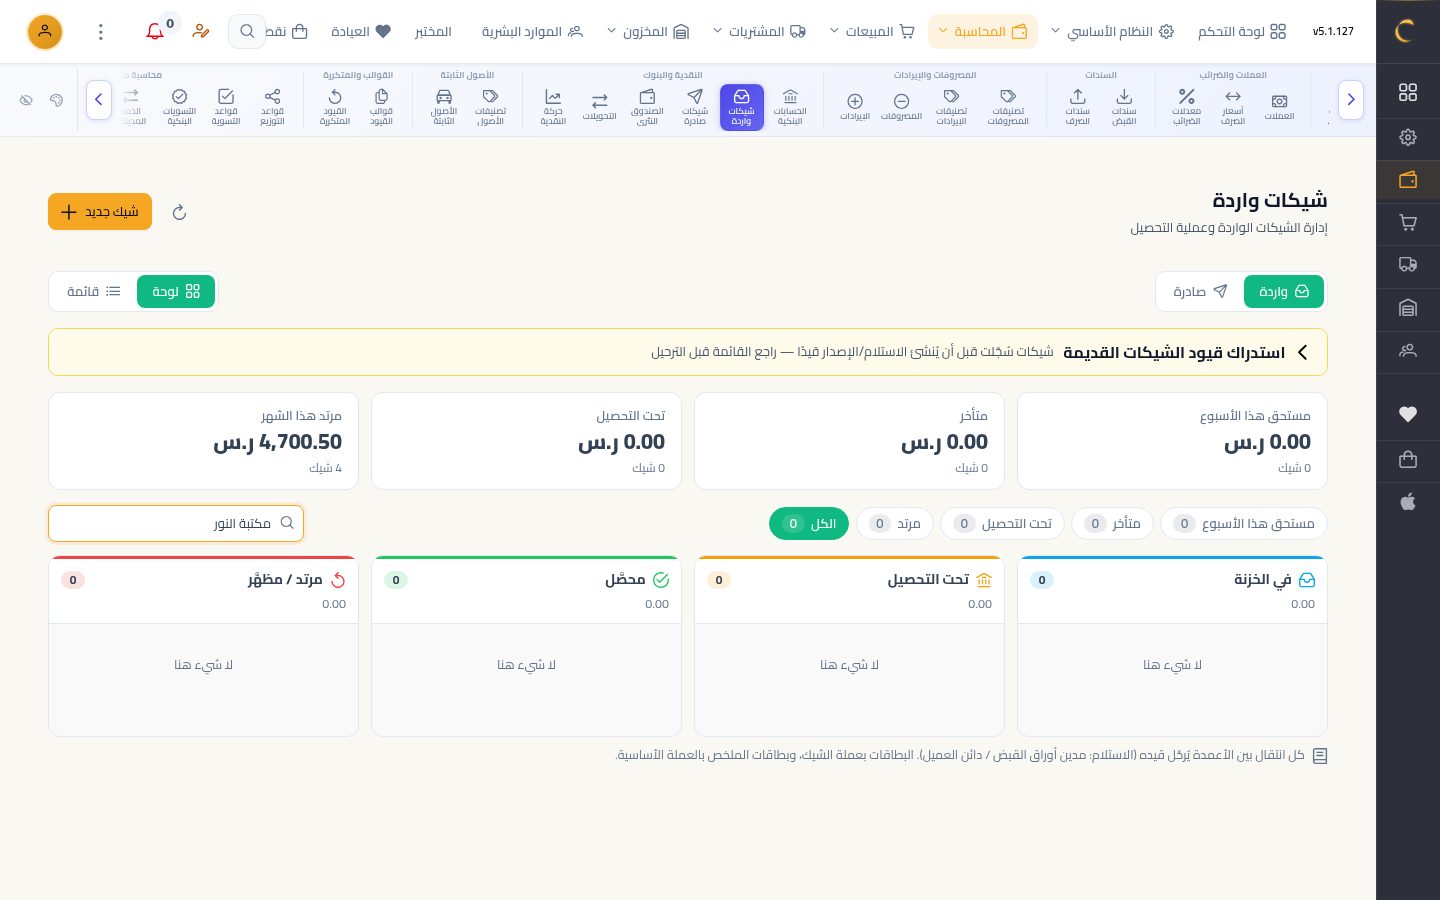
Task: Expand the المحاسبة accounting dropdown
Action: (982, 32)
